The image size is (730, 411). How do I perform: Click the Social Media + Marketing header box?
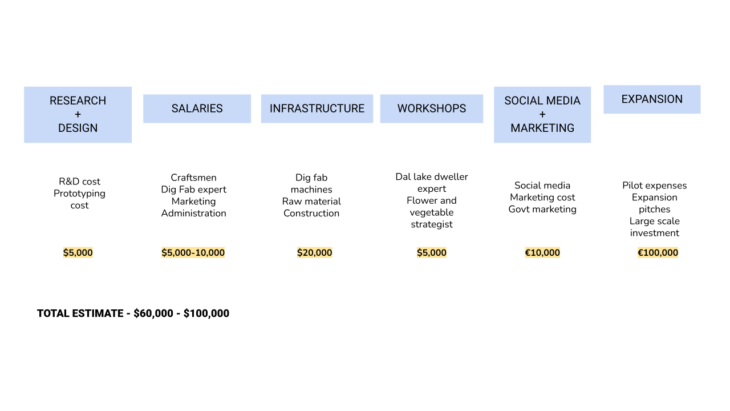tap(542, 114)
